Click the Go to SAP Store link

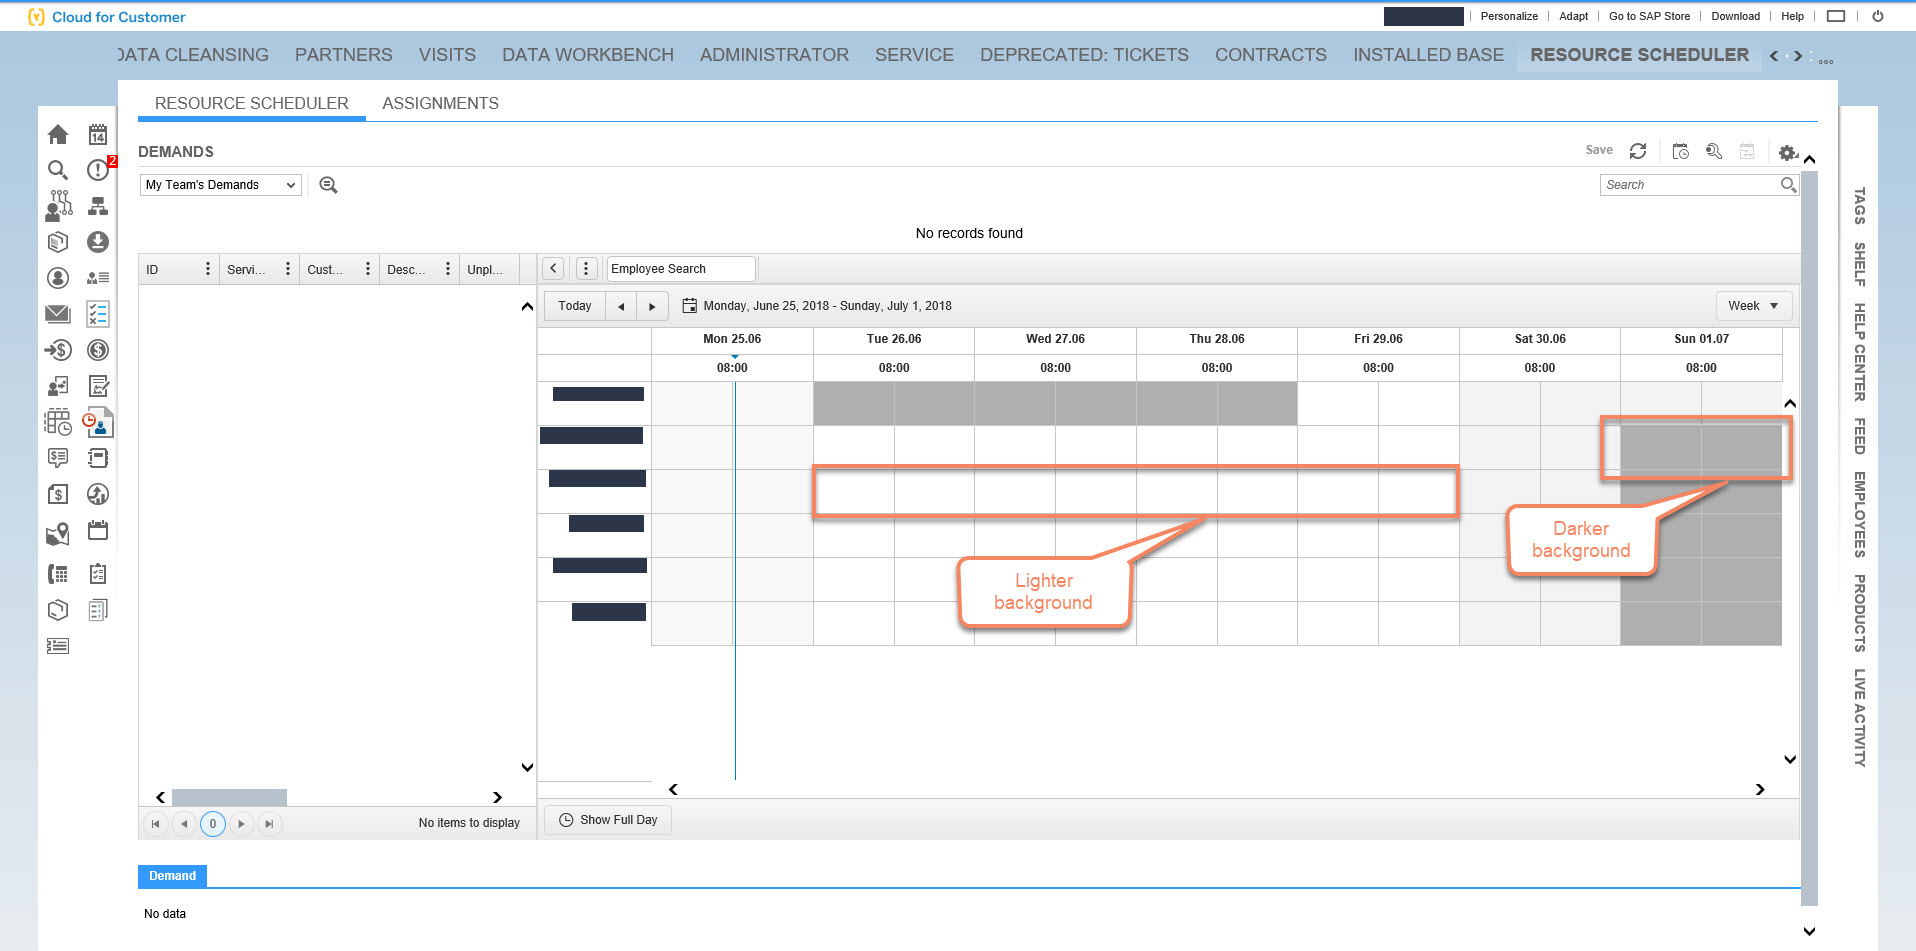tap(1649, 16)
